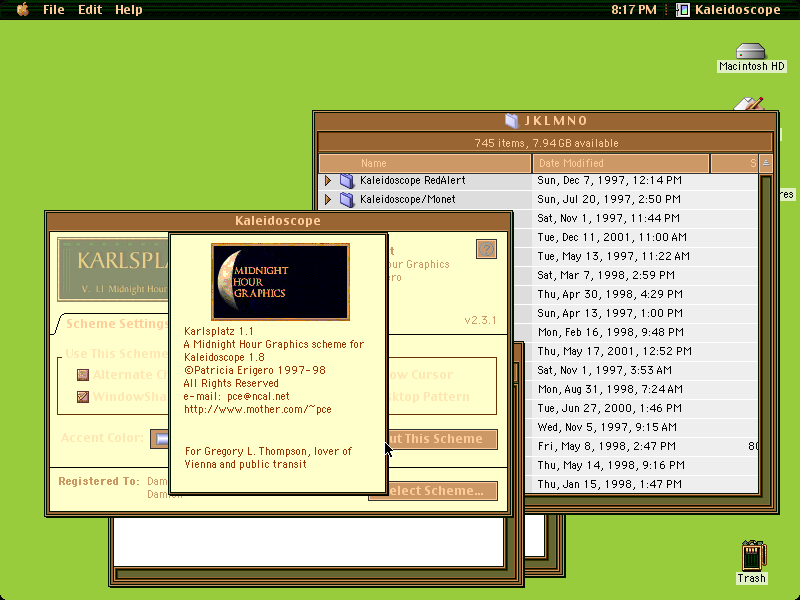Screen dimensions: 800x600
Task: Select the Trash icon on desktop
Action: pos(754,556)
